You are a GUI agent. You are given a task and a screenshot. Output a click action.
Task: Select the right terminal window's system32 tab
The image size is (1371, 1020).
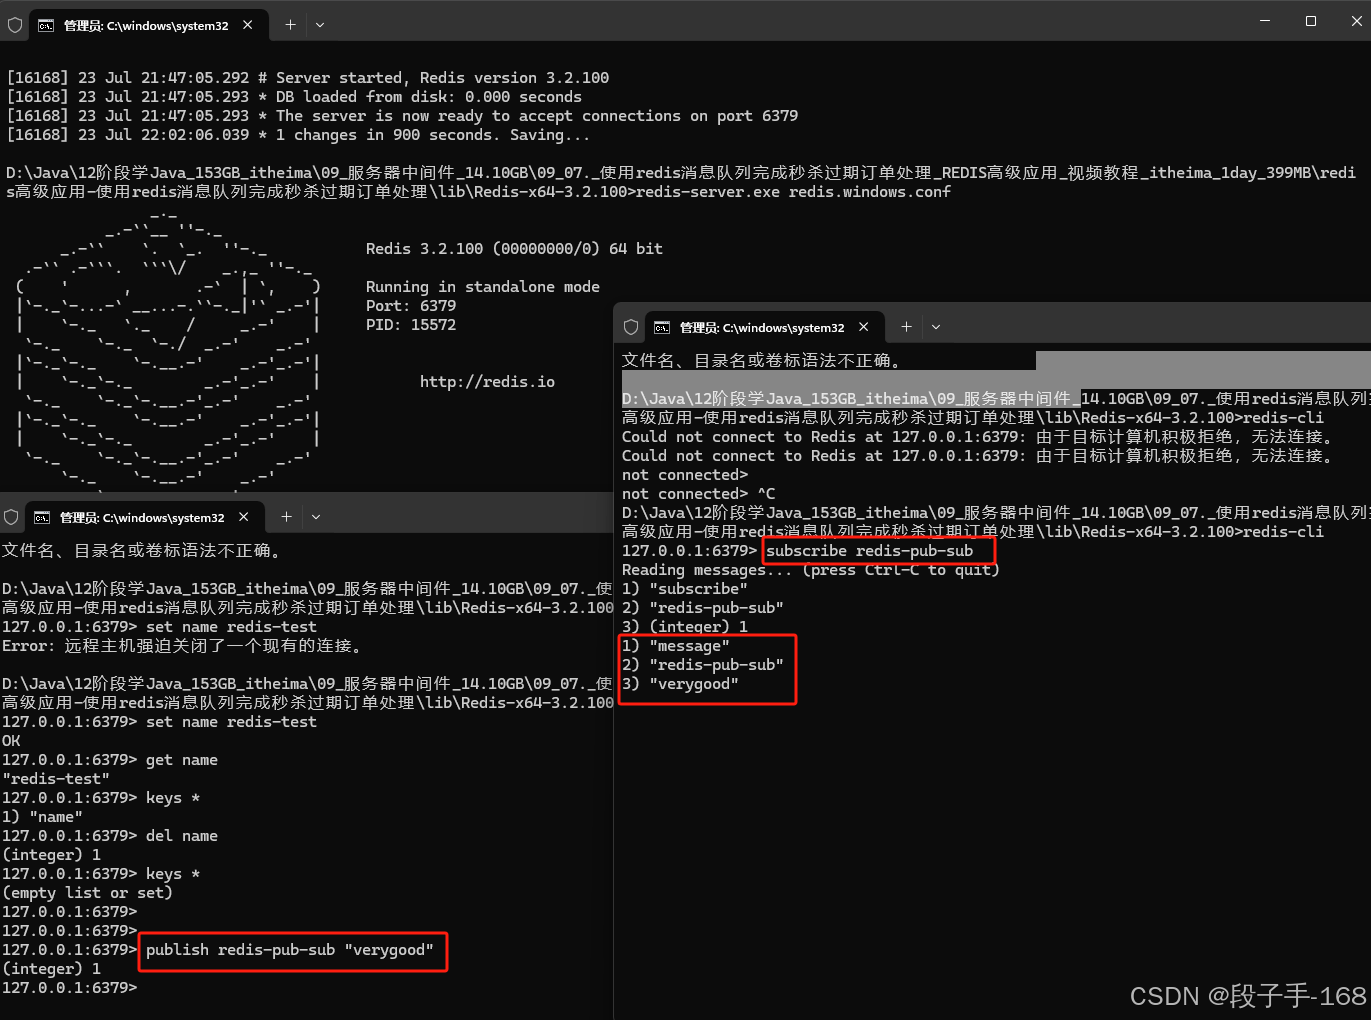pos(762,327)
